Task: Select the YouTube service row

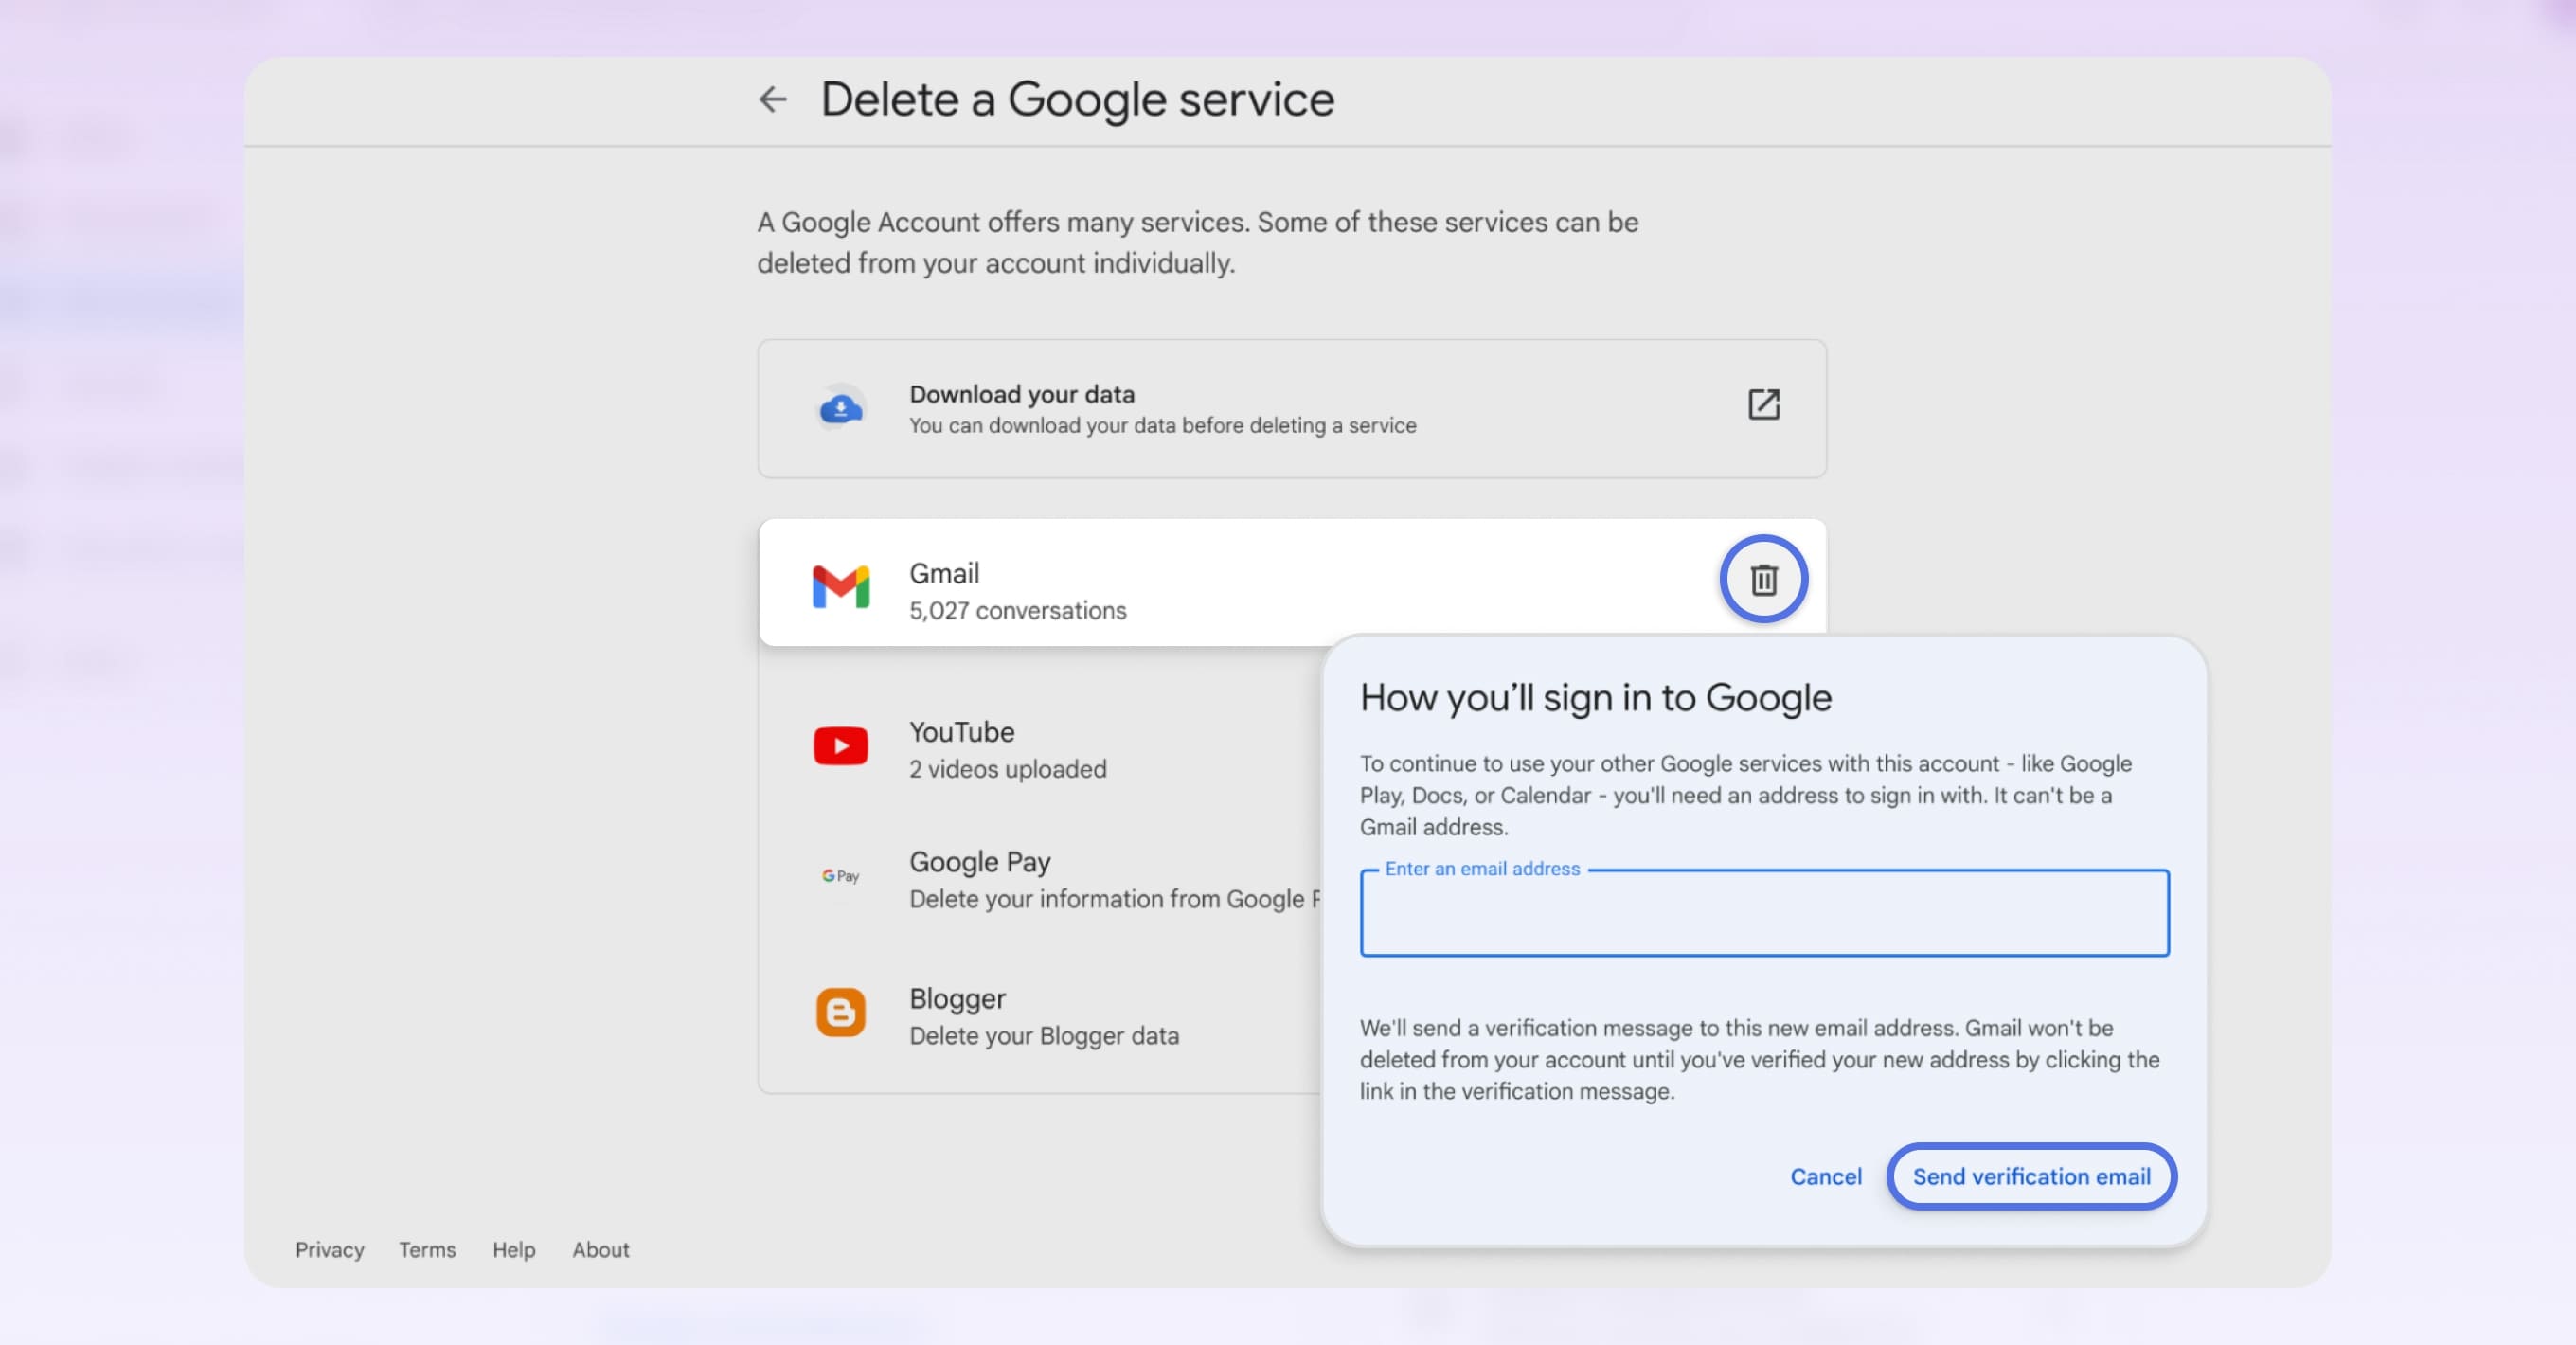Action: (1050, 748)
